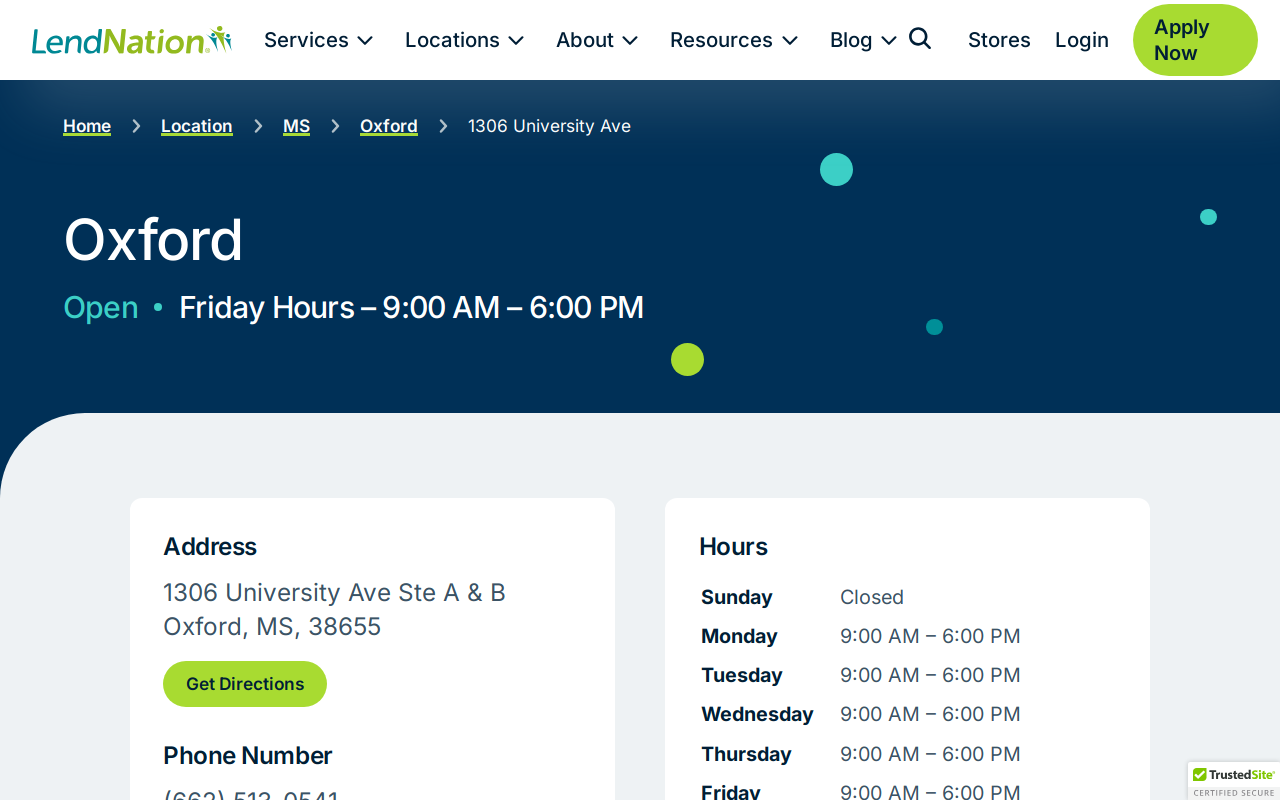Click the Sunday Closed hours value
Viewport: 1280px width, 800px height.
[872, 597]
